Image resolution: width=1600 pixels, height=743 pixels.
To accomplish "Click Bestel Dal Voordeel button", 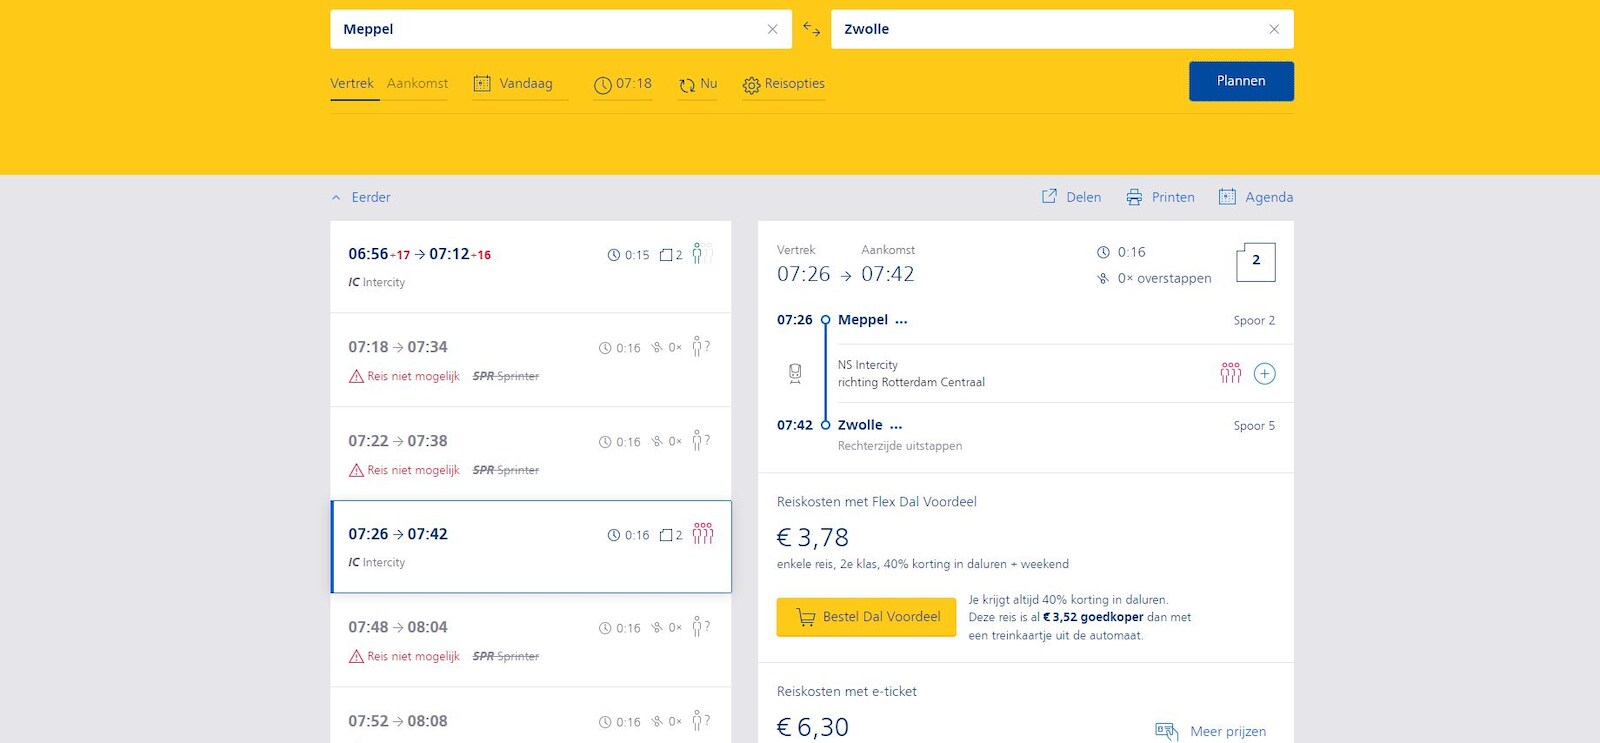I will (x=866, y=617).
